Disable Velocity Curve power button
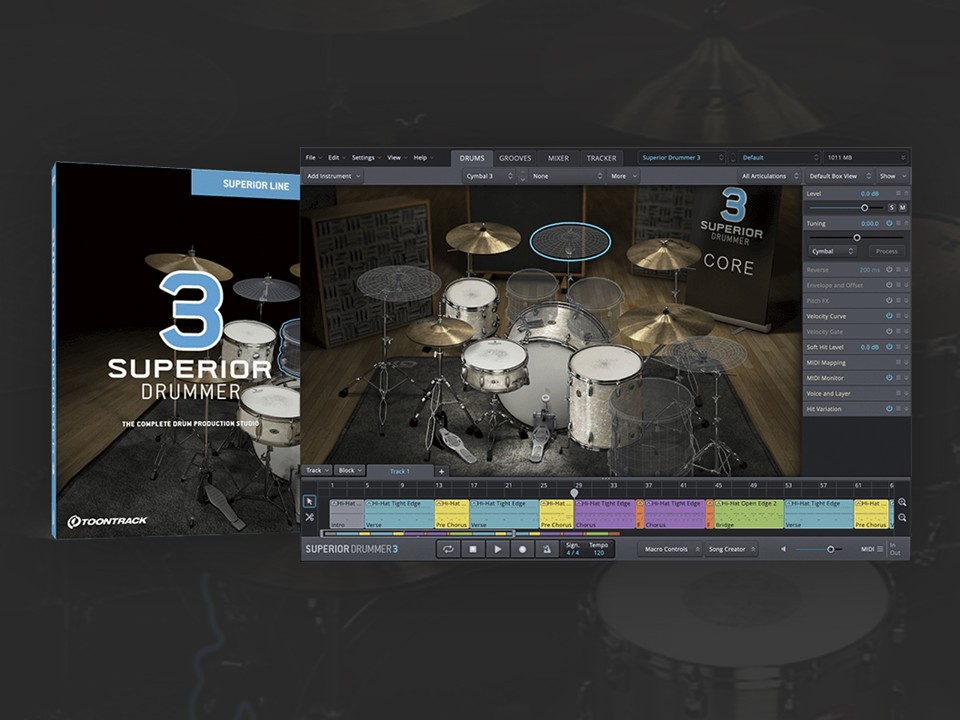Screen dimensions: 960x720 [x=889, y=316]
